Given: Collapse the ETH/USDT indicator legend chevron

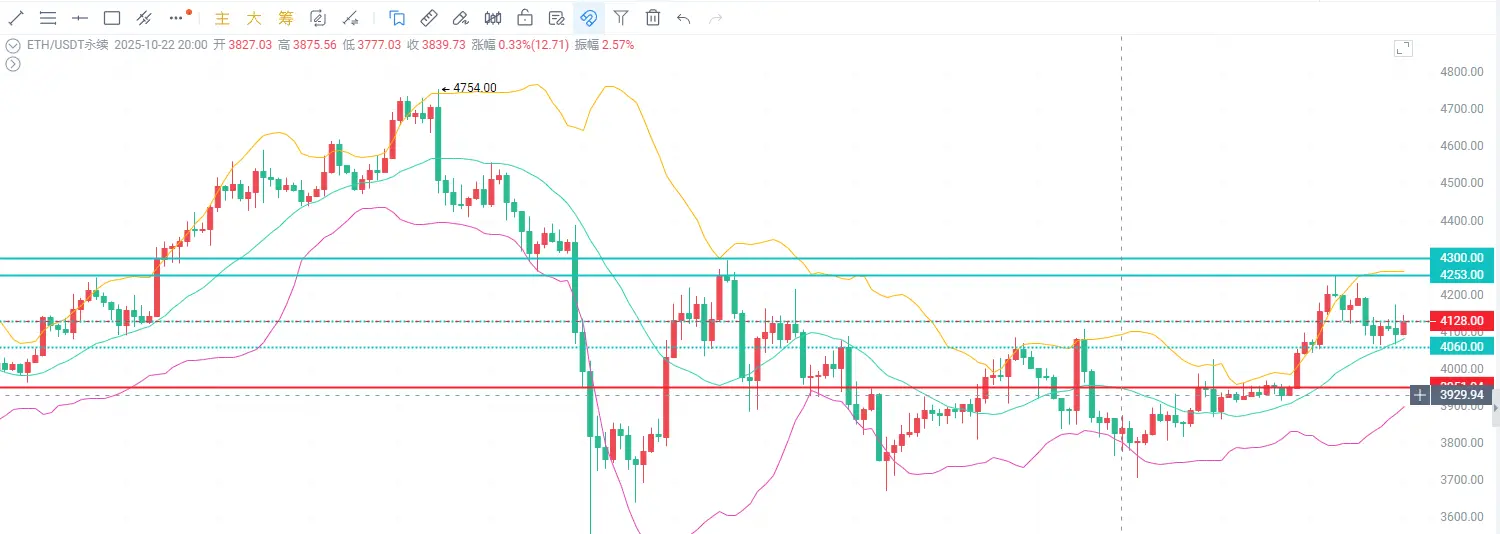Looking at the screenshot, I should pyautogui.click(x=12, y=45).
